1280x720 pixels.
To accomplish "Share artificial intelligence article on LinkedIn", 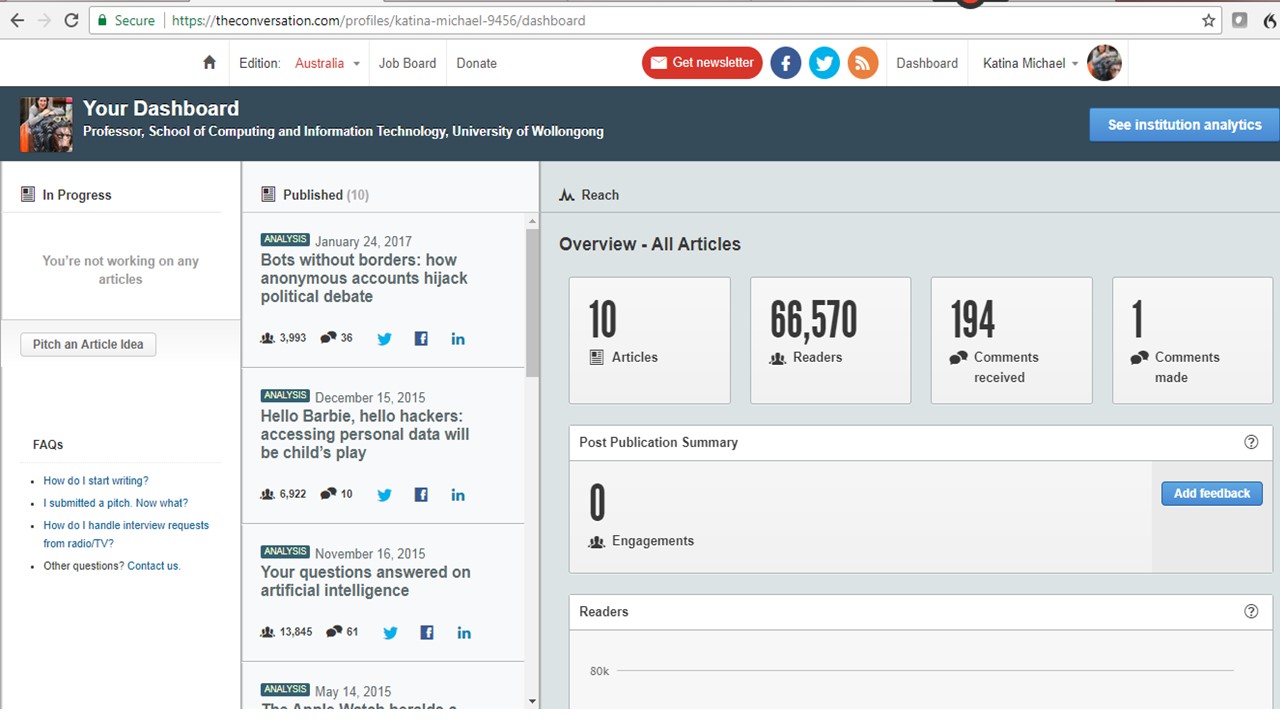I will [x=464, y=632].
